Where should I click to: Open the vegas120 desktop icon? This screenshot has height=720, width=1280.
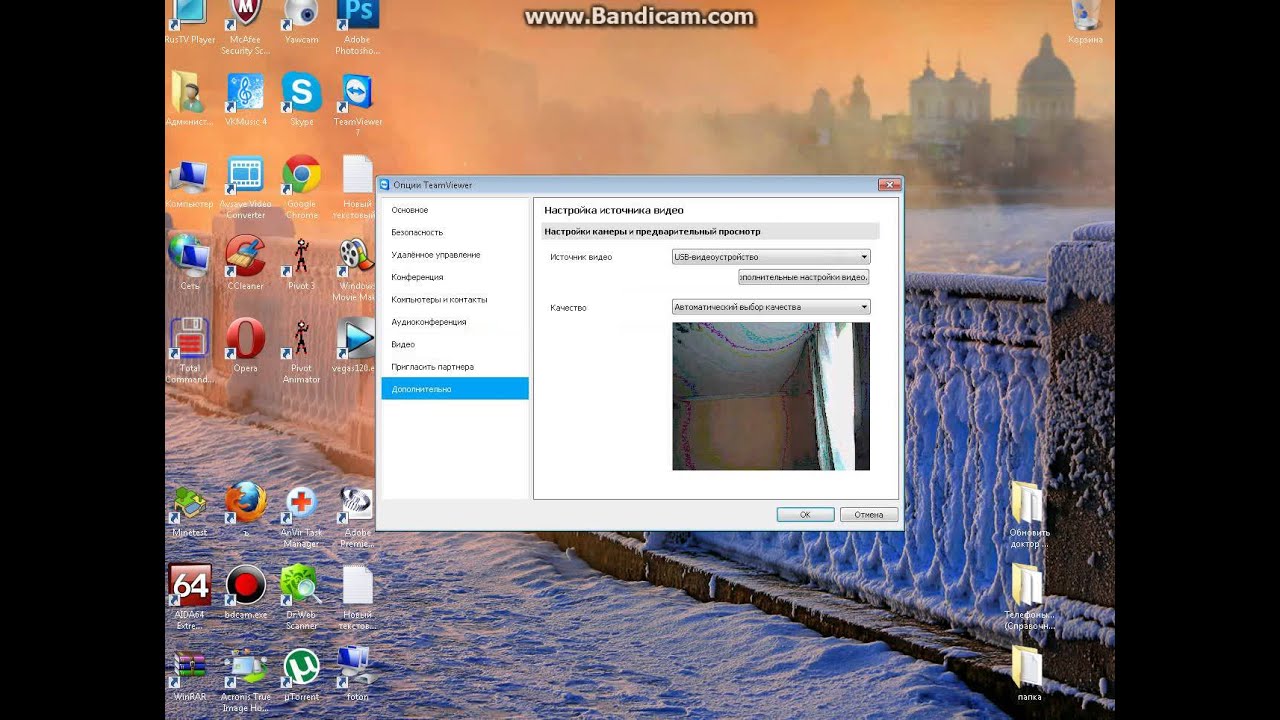click(356, 345)
